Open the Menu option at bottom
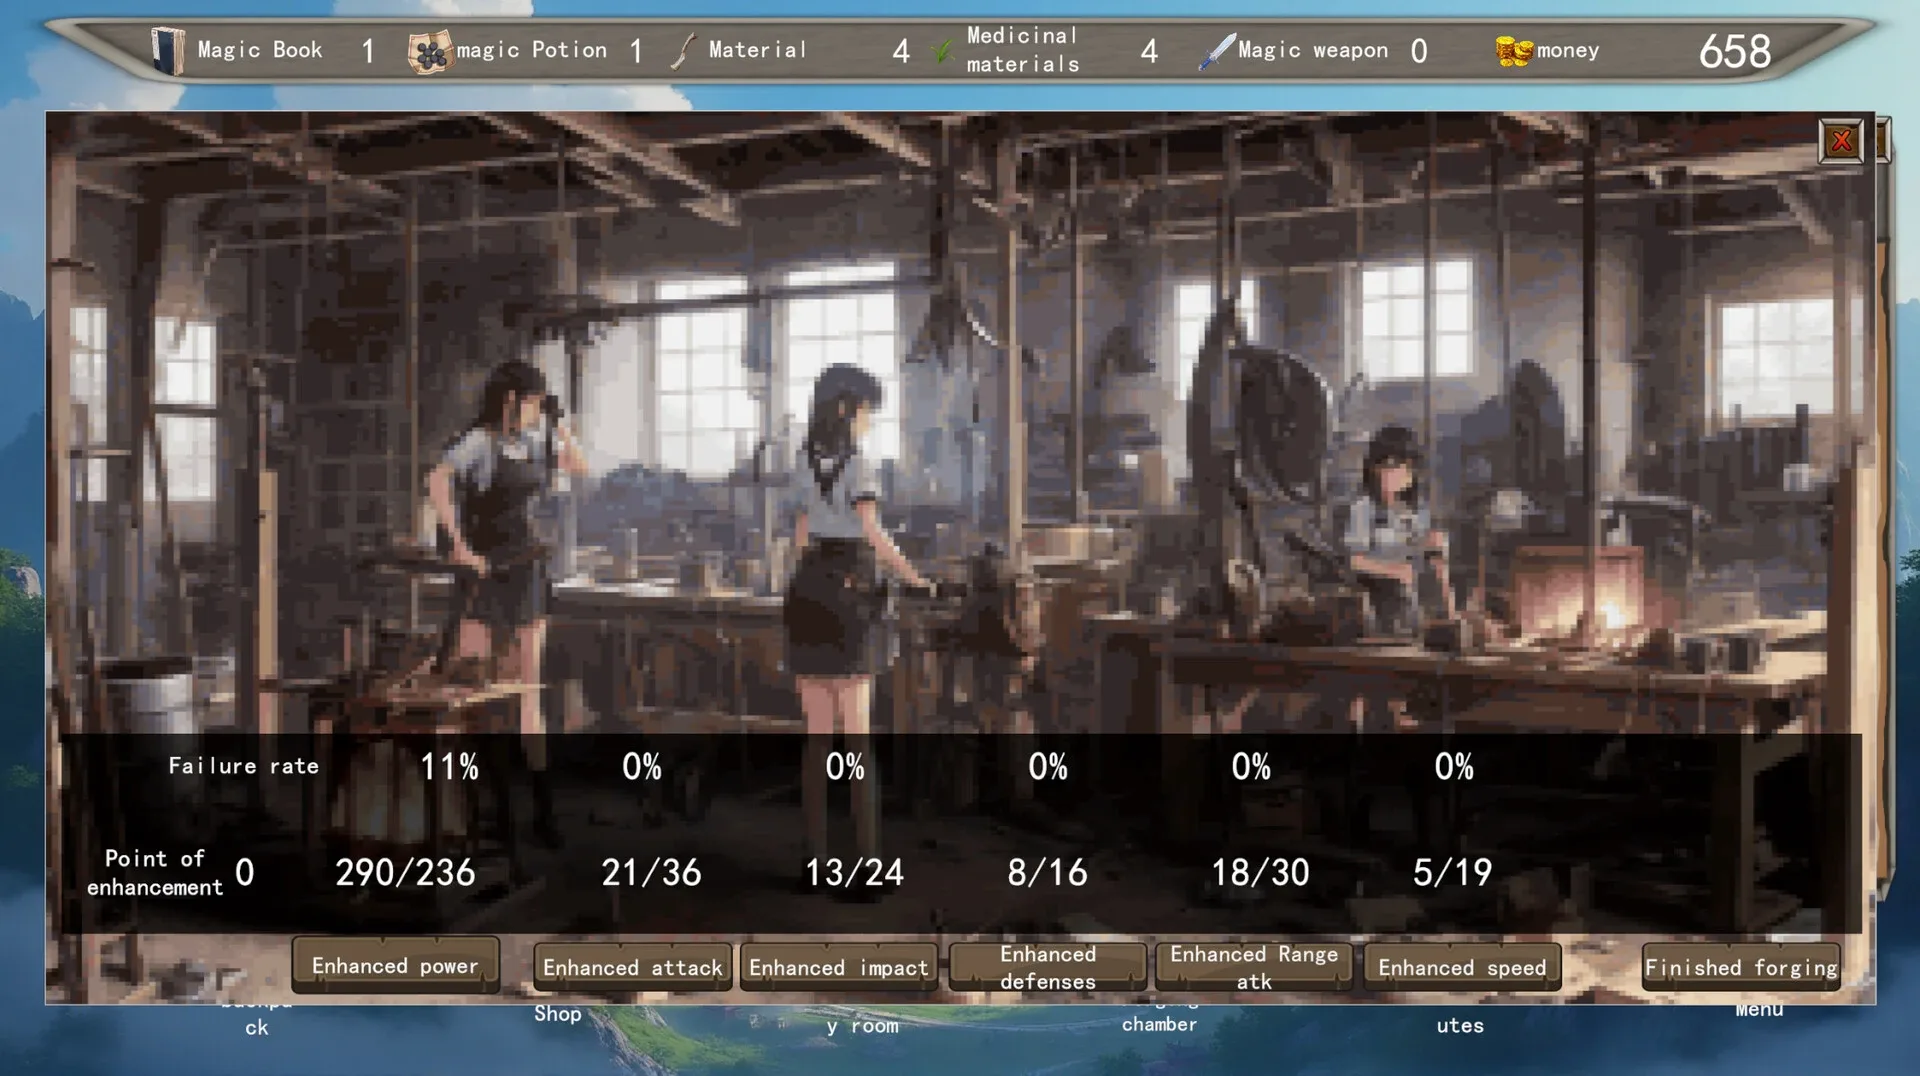 tap(1758, 1010)
